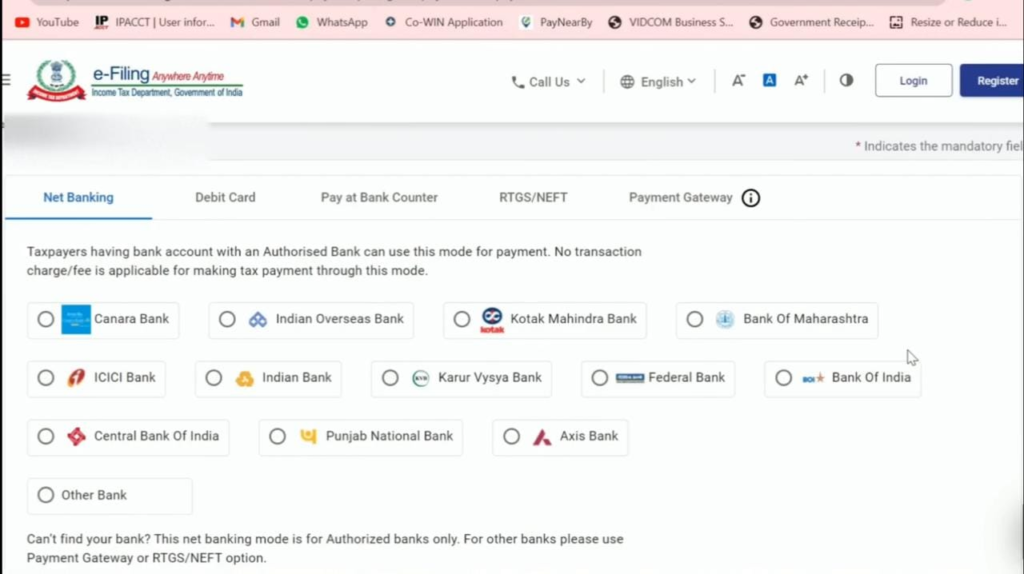Click the e-Filing Income Tax logo
Viewport: 1024px width, 574px height.
pos(135,81)
